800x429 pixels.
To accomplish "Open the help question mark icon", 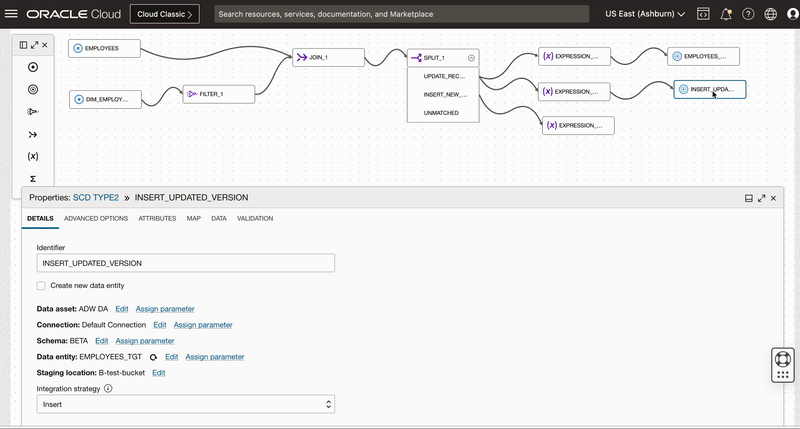I will (748, 14).
